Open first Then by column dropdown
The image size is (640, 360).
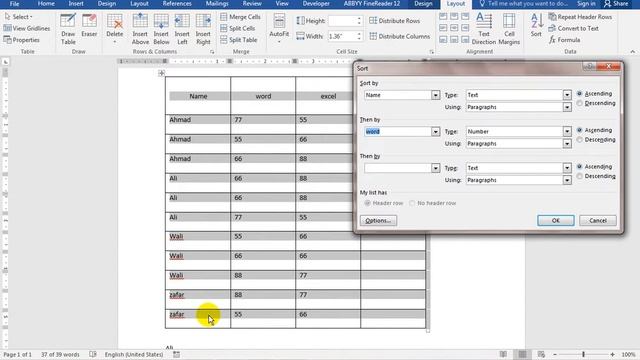[x=436, y=132]
